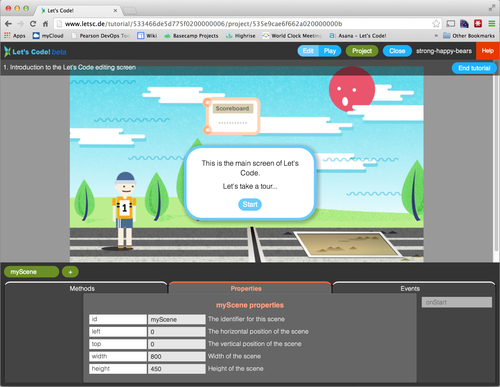Open Highrise bookmark
500x387 pixels.
point(241,36)
